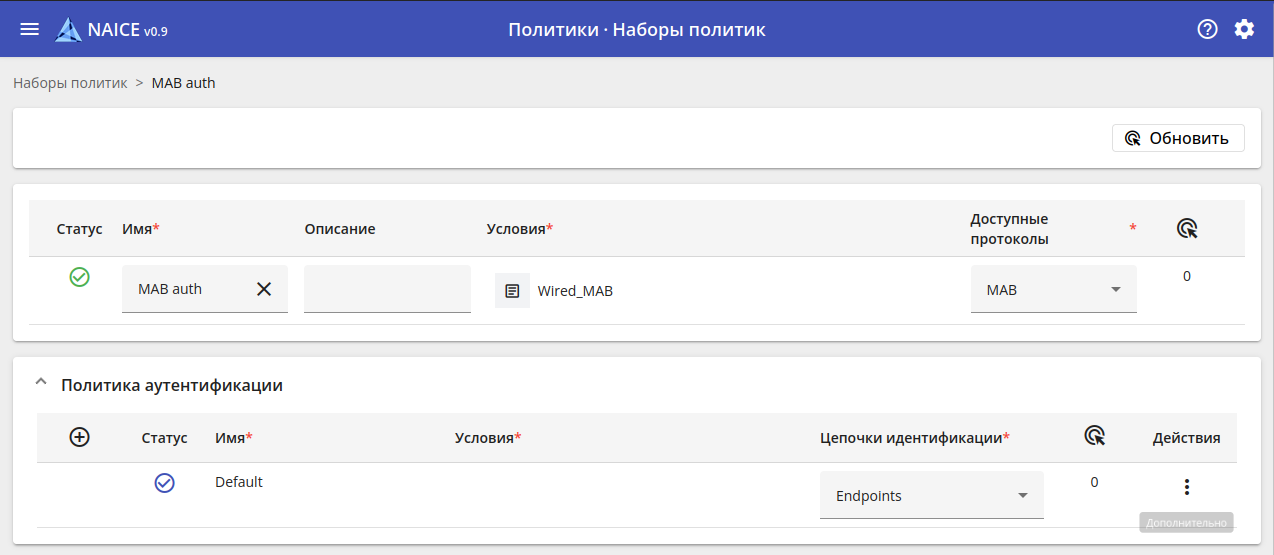Click the Обновить button
1274x555 pixels.
tap(1178, 138)
